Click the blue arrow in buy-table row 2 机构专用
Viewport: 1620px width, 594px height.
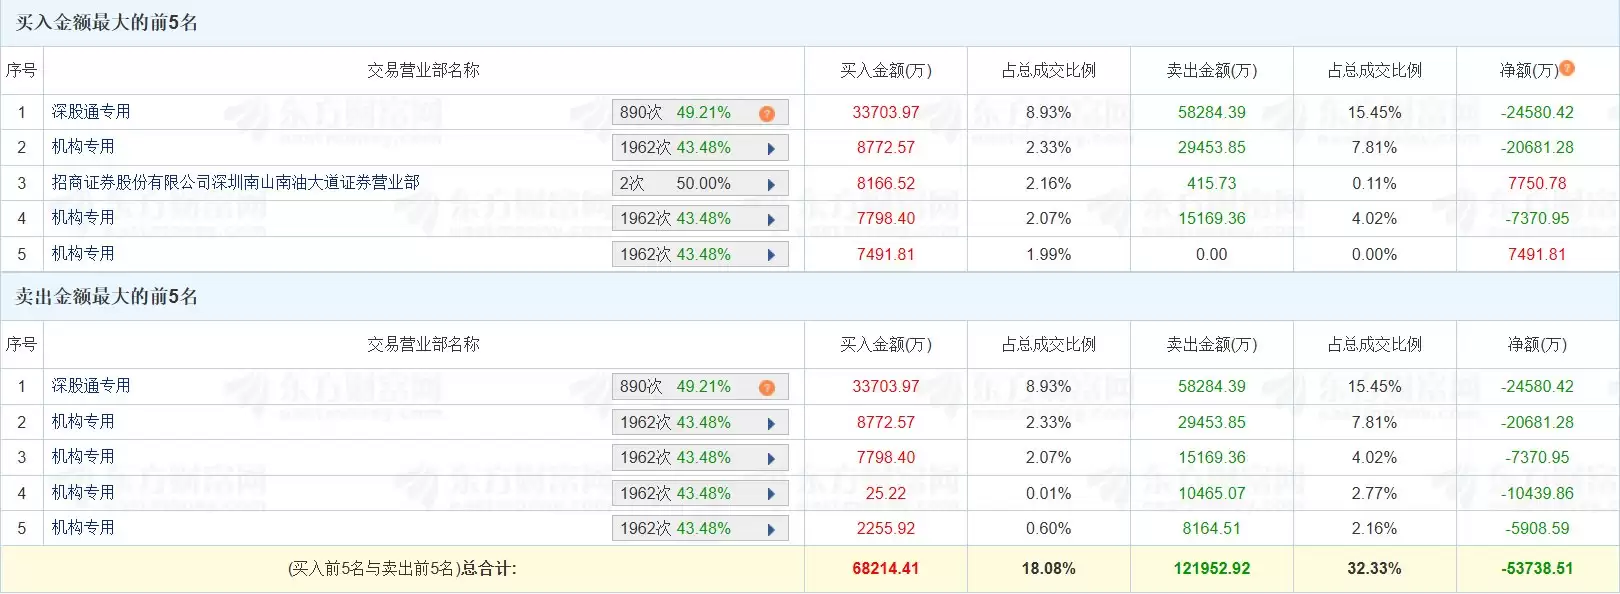pyautogui.click(x=771, y=148)
